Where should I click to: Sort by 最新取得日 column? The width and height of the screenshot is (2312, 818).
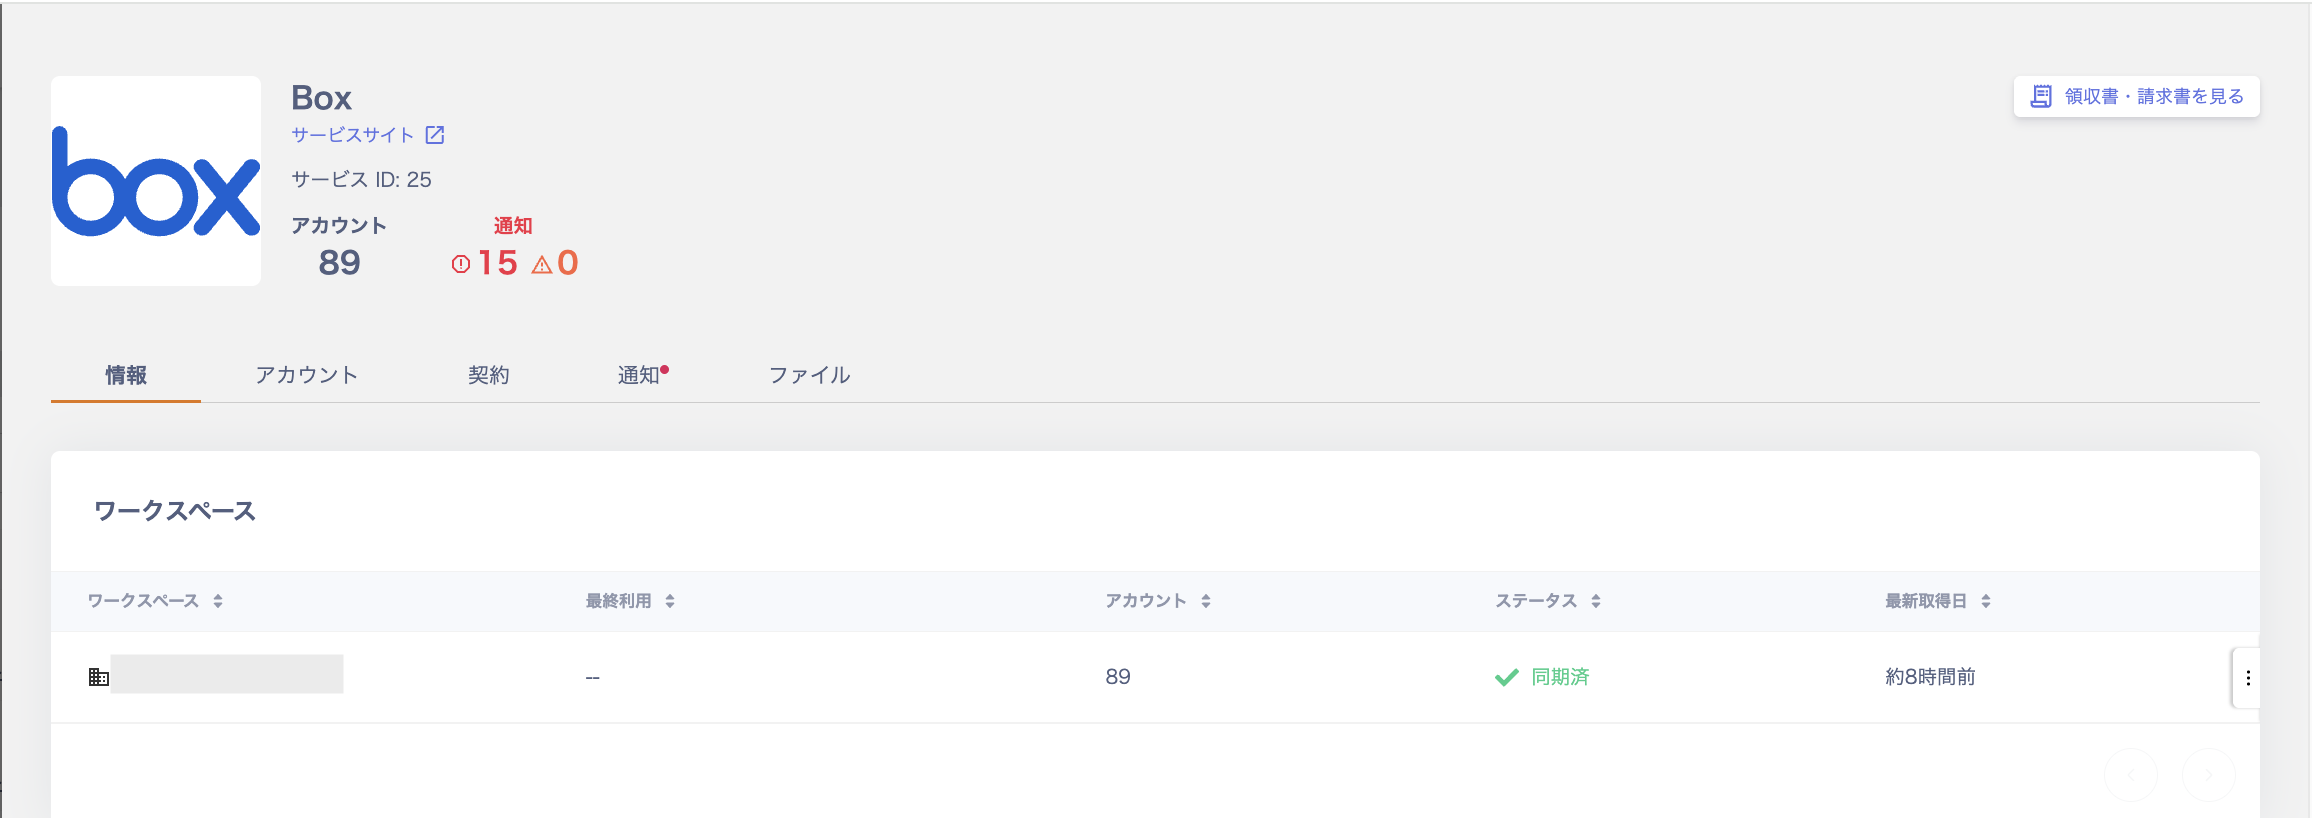(1985, 601)
